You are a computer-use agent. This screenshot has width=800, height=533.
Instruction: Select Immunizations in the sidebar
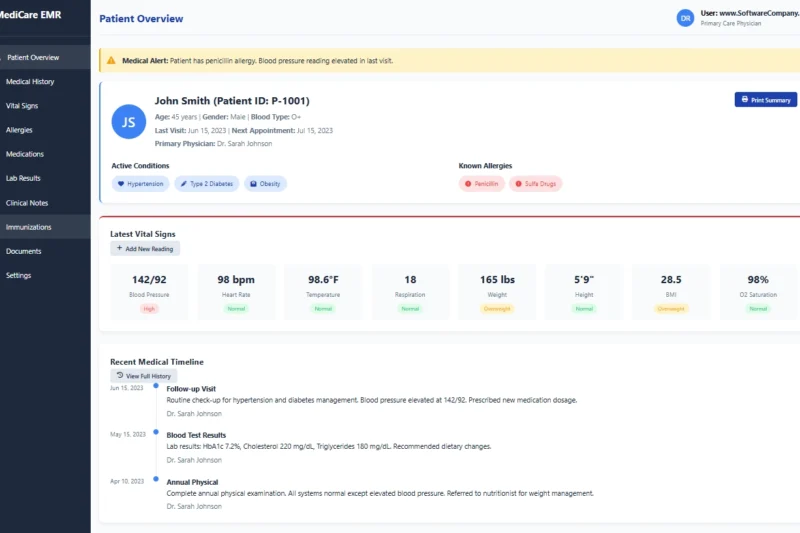point(45,227)
